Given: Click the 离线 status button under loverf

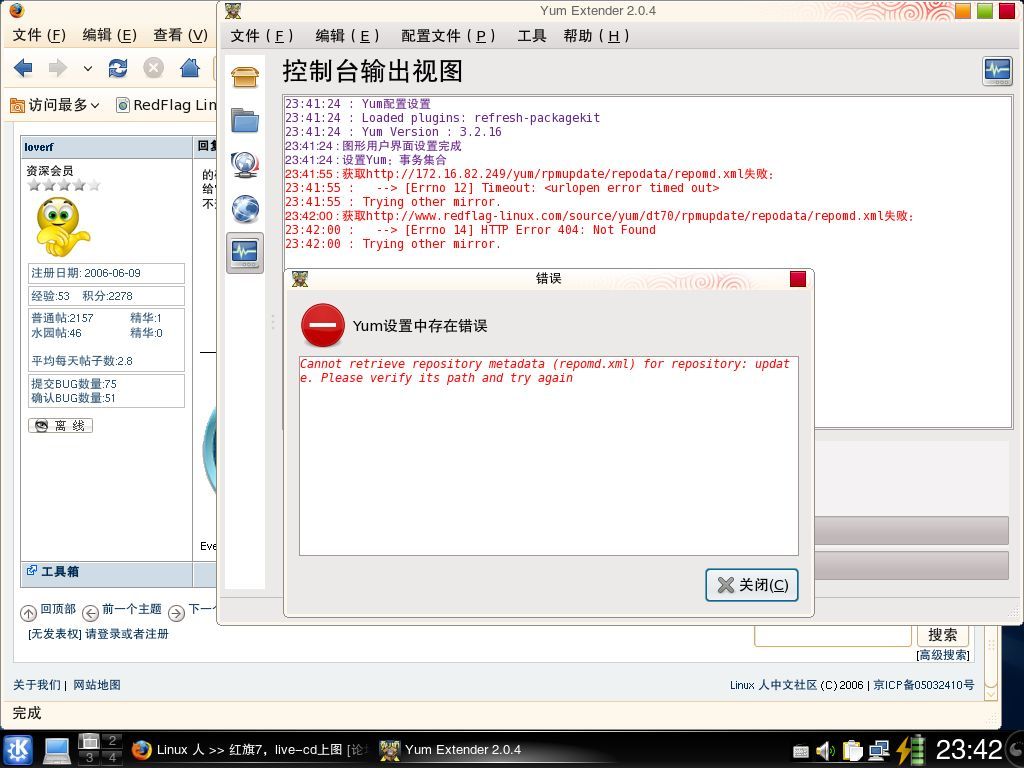Looking at the screenshot, I should coord(61,426).
